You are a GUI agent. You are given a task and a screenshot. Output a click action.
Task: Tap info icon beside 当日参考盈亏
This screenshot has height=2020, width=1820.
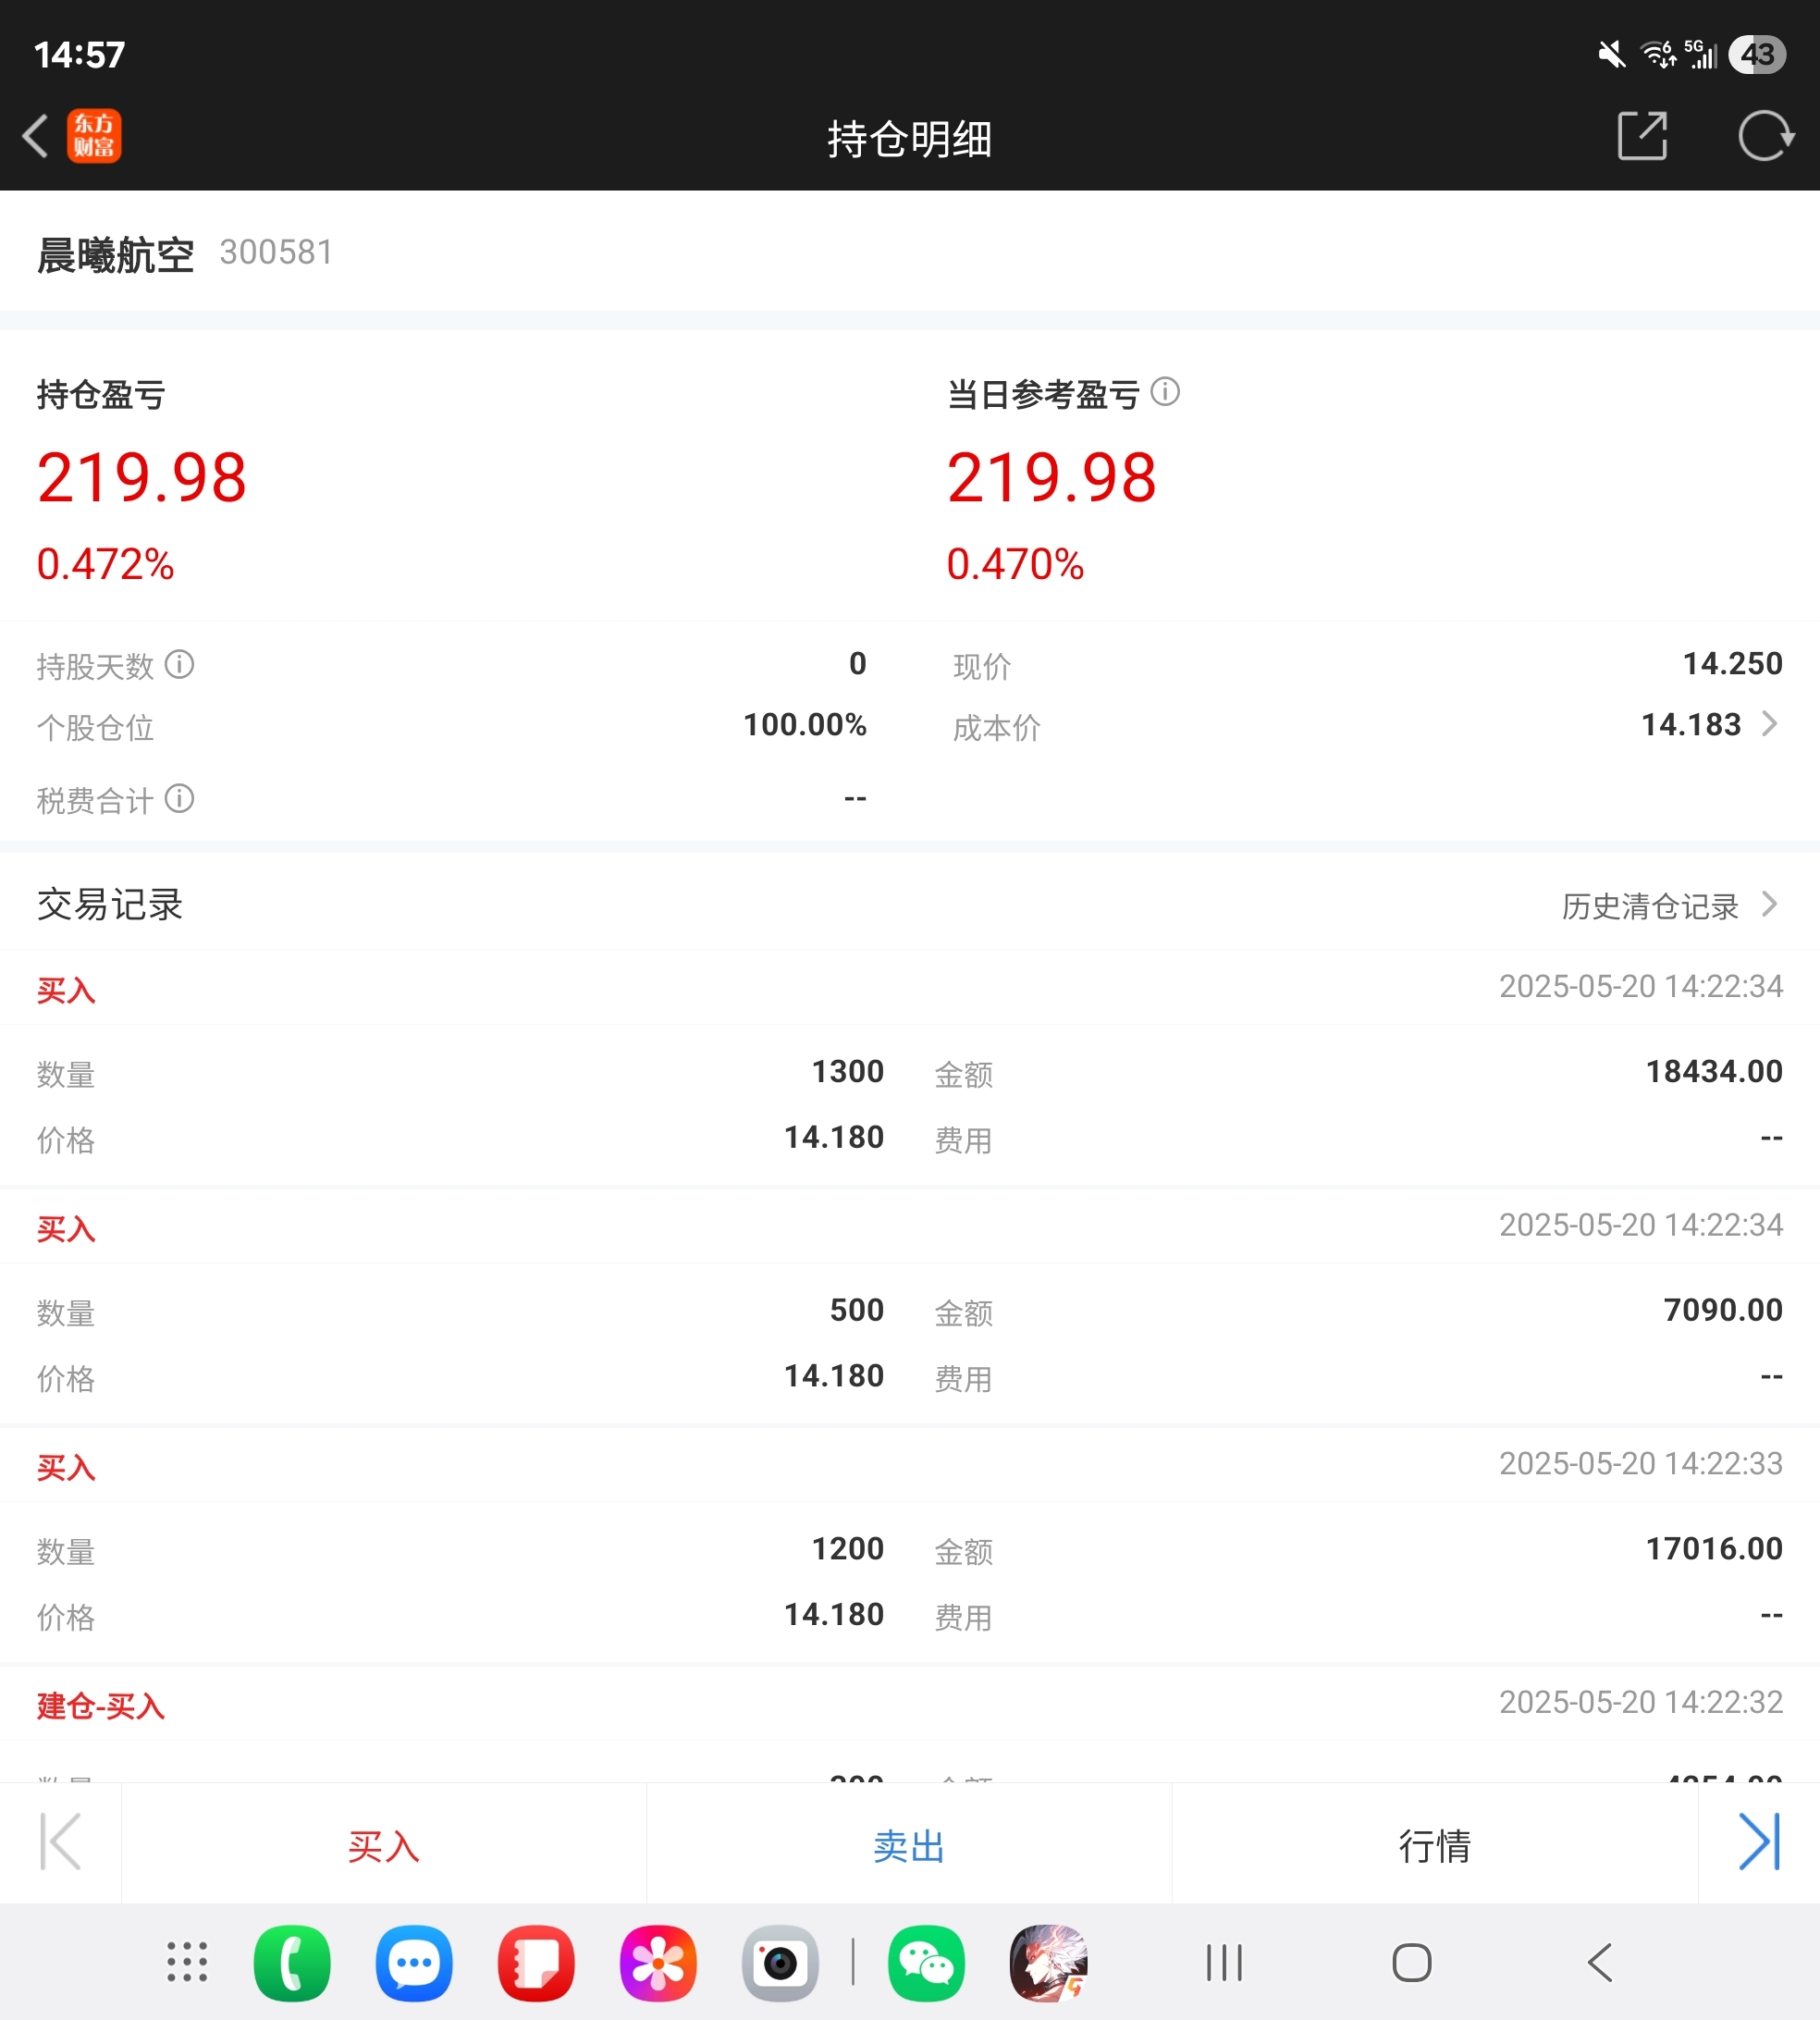point(1165,391)
